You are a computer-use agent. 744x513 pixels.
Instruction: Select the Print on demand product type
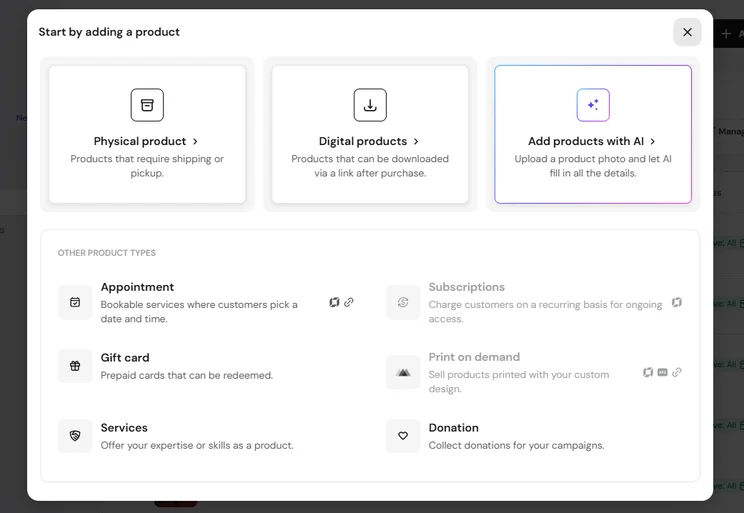tap(534, 373)
